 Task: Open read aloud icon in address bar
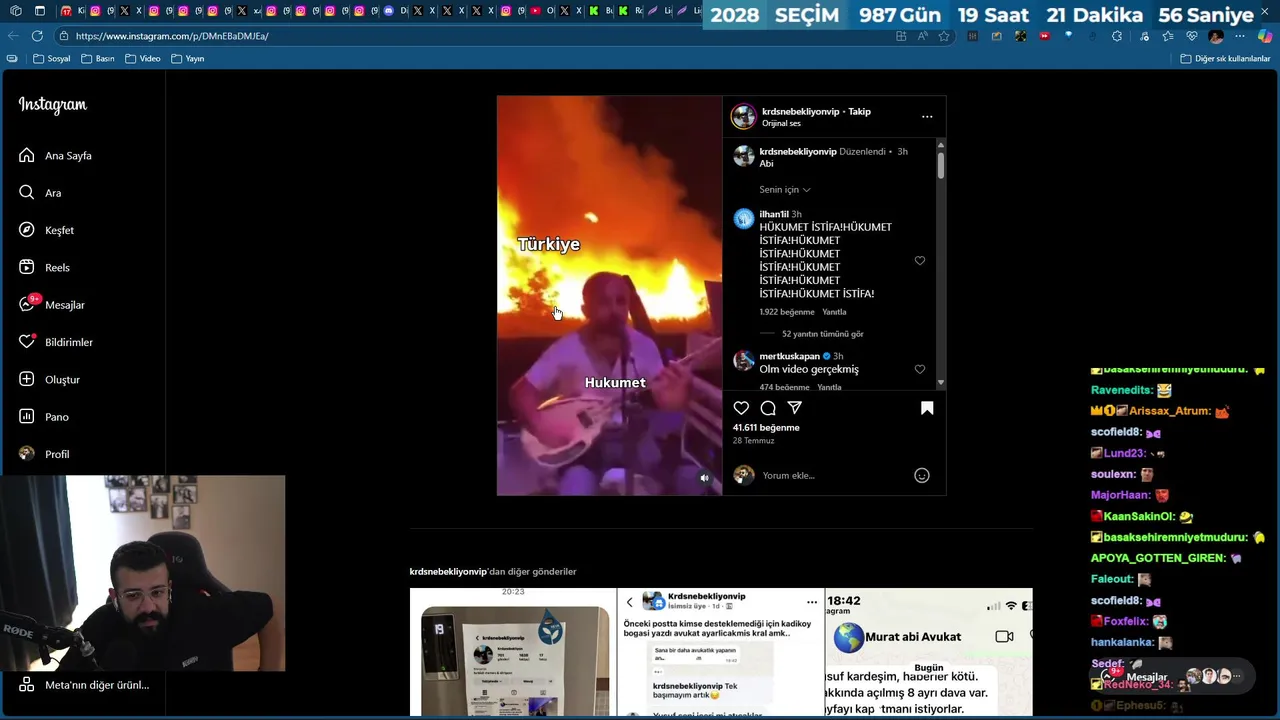tap(922, 36)
